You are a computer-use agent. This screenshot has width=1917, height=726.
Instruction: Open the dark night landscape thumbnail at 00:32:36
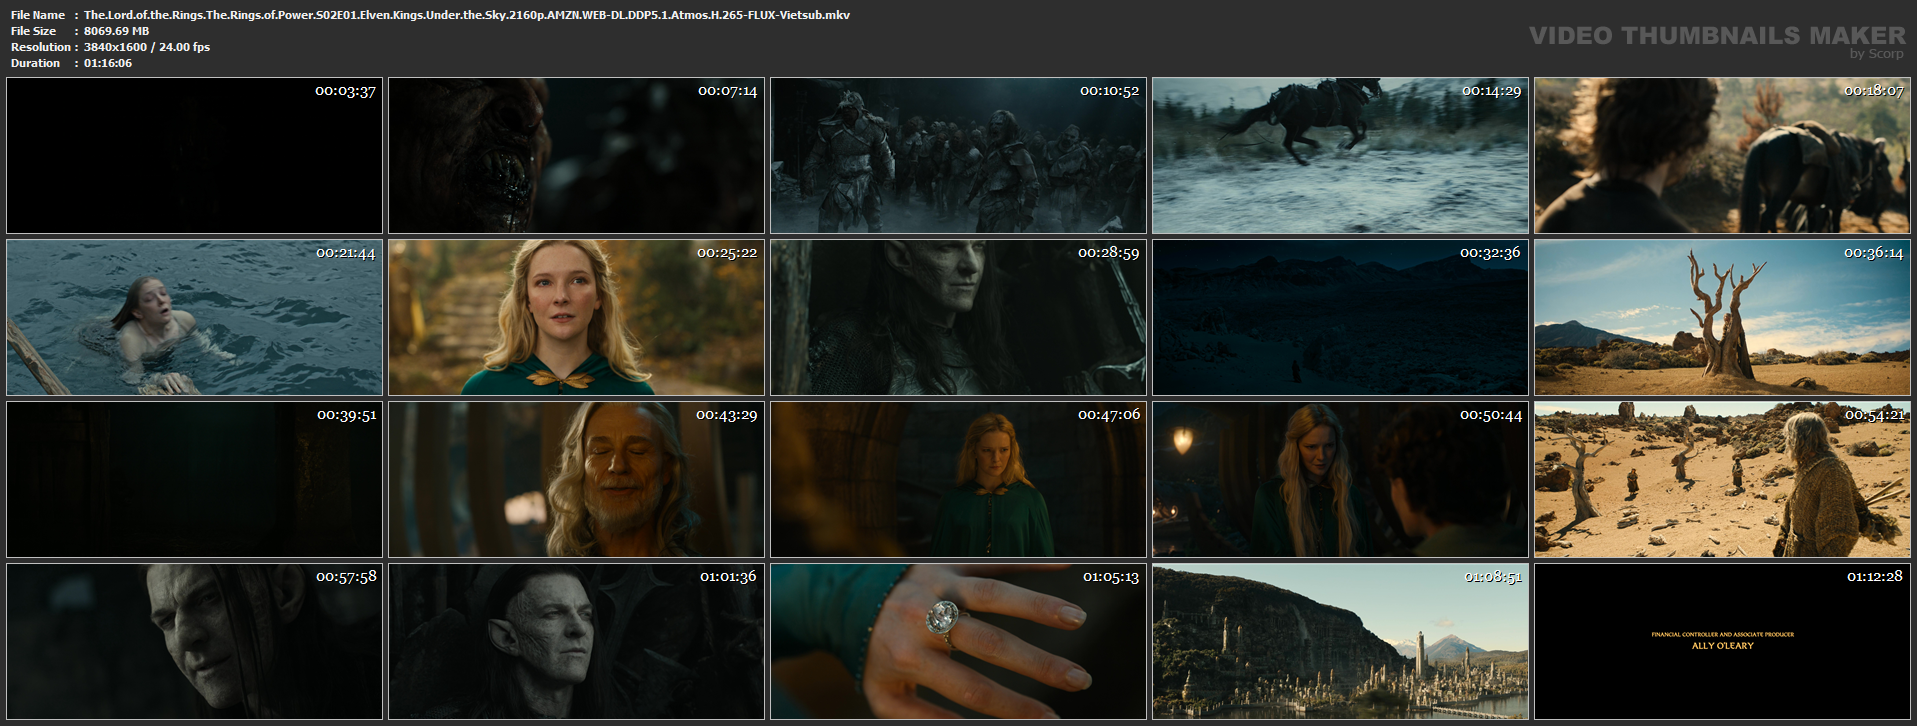point(1340,317)
